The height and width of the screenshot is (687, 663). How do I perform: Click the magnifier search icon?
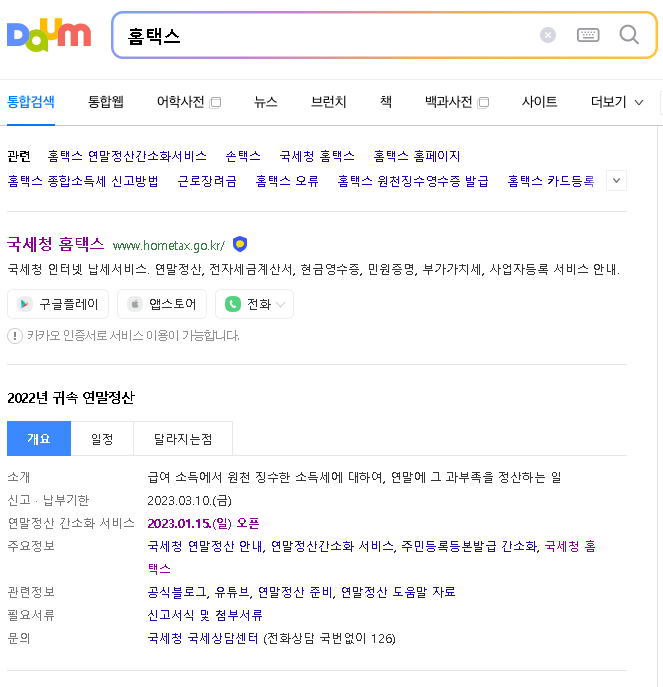629,35
